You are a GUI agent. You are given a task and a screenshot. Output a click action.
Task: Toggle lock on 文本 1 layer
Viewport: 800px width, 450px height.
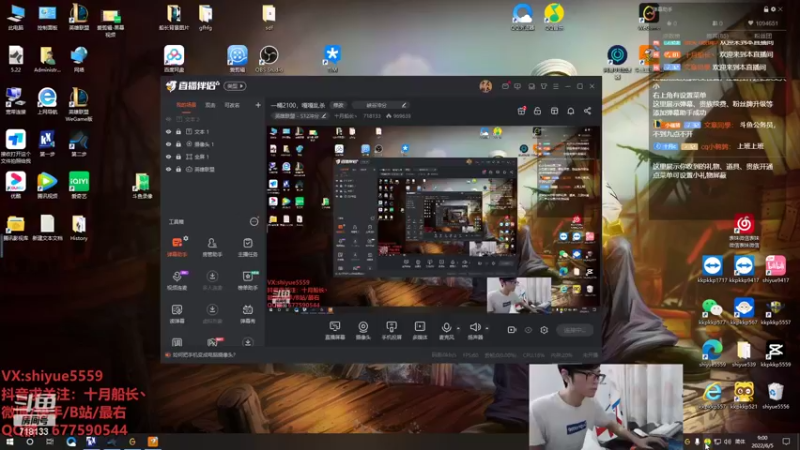179,132
